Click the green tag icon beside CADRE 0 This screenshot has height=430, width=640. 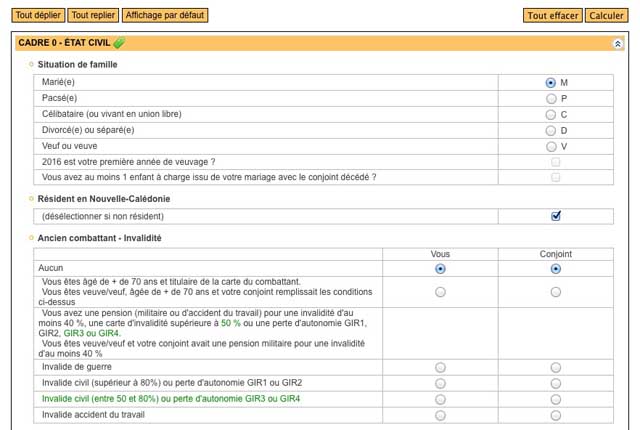pyautogui.click(x=120, y=43)
